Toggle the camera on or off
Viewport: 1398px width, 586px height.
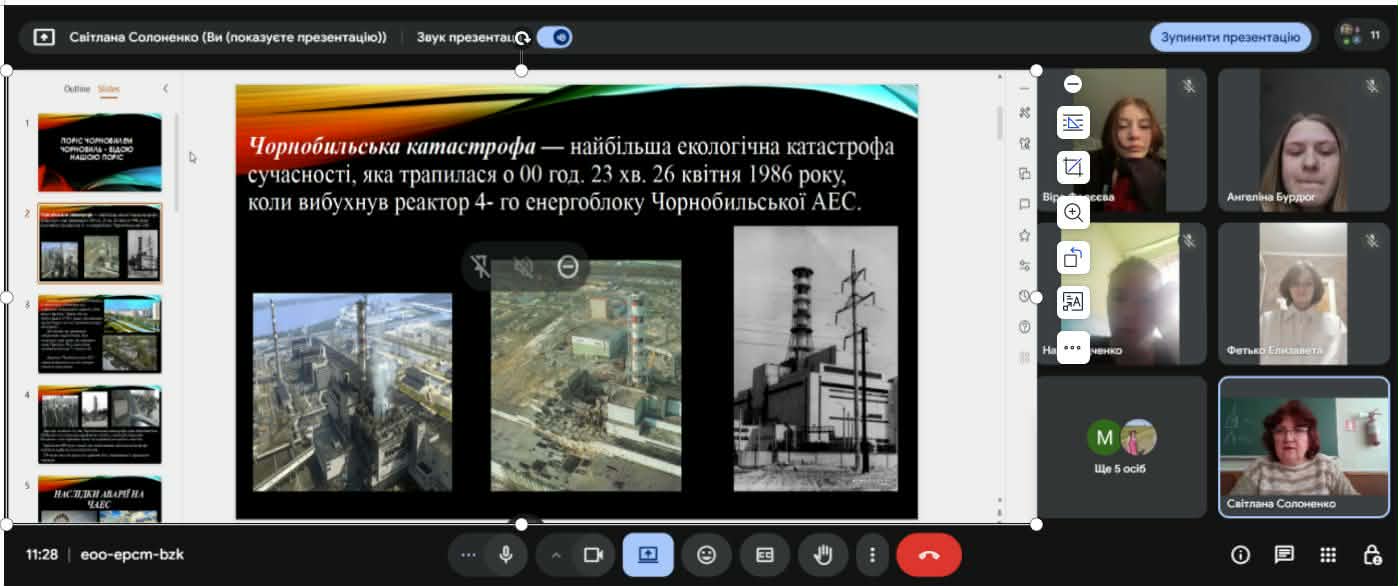coord(593,555)
